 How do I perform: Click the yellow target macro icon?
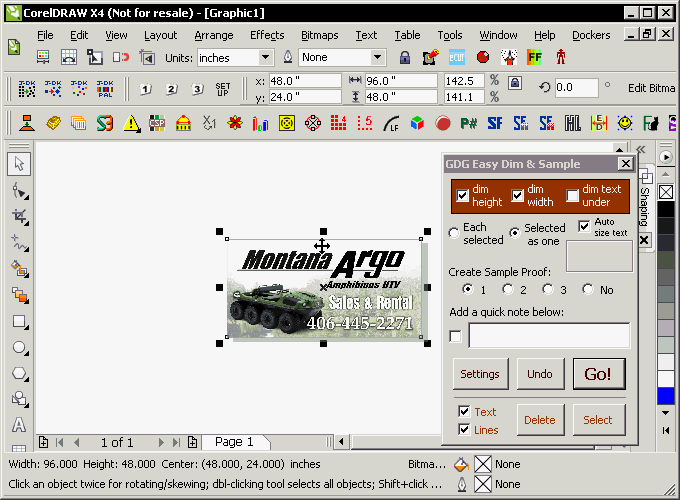tap(287, 124)
